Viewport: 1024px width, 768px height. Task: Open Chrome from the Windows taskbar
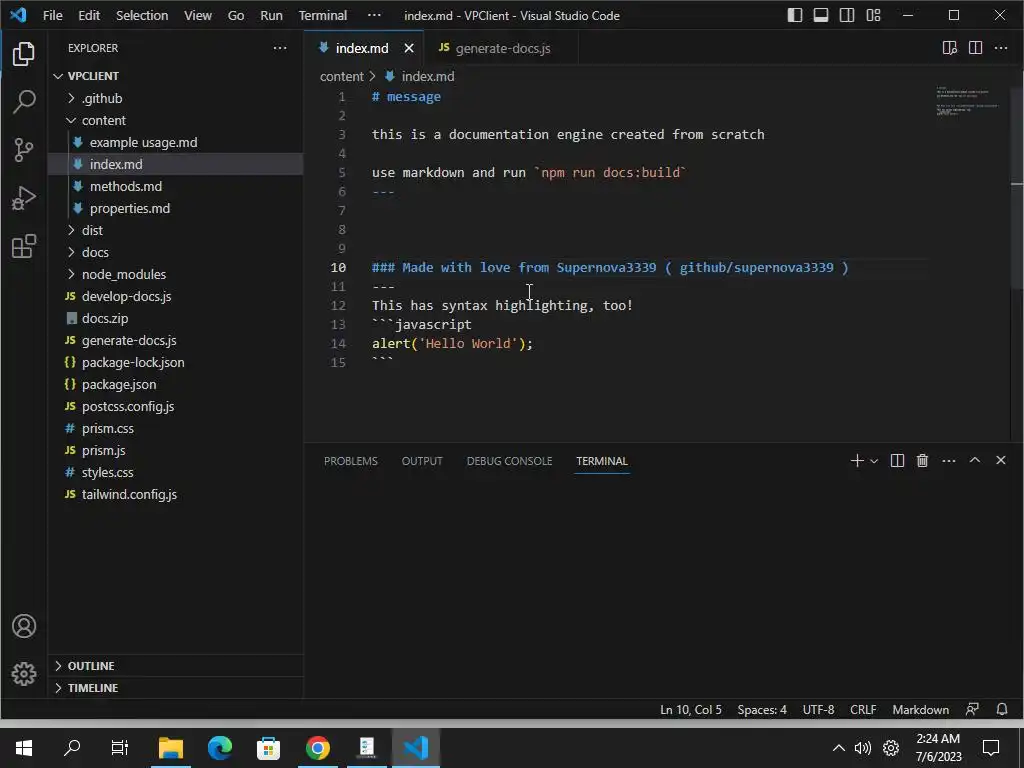point(317,747)
